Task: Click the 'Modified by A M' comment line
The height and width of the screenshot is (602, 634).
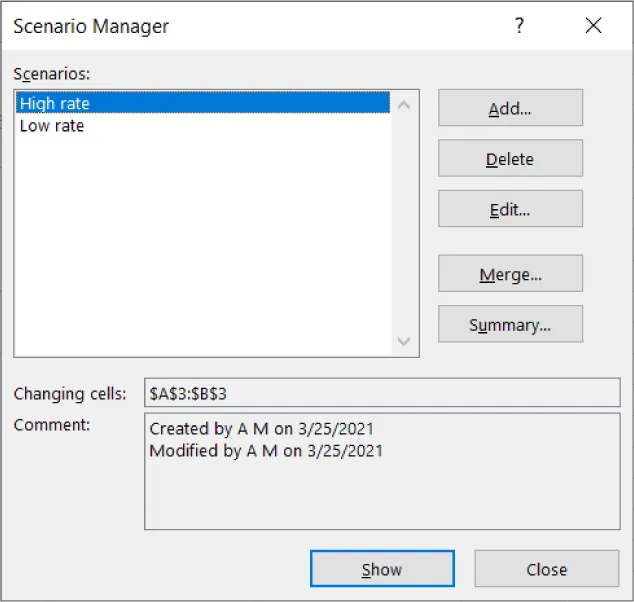Action: (265, 451)
